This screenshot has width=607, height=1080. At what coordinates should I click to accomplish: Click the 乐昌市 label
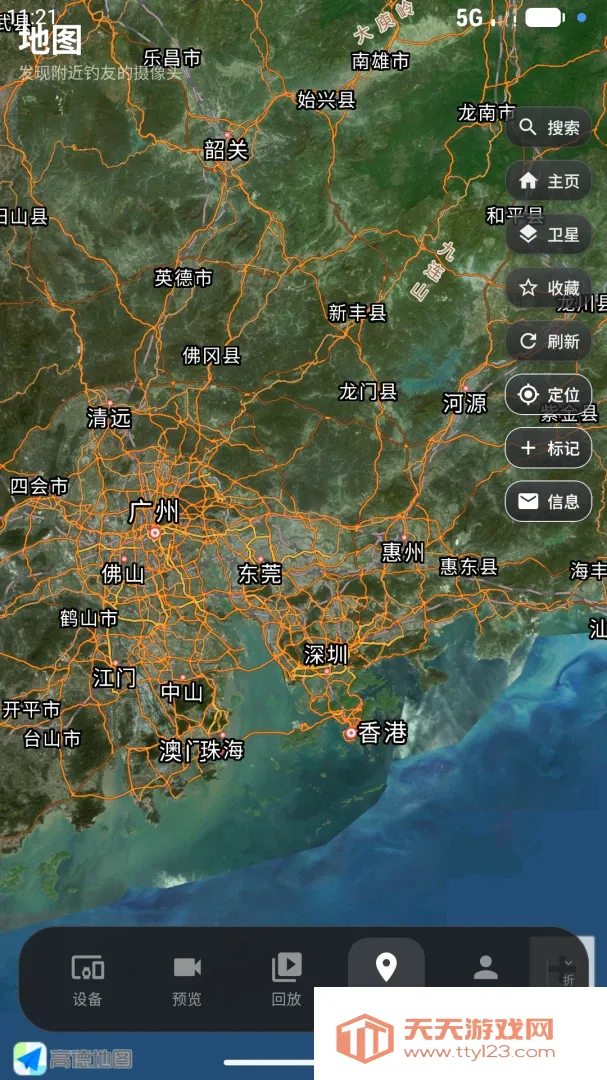click(x=172, y=58)
